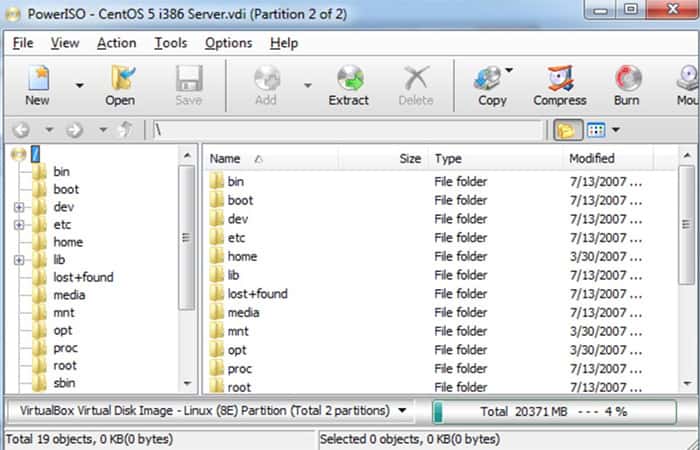Open the Help menu
This screenshot has width=700, height=450.
pyautogui.click(x=284, y=43)
